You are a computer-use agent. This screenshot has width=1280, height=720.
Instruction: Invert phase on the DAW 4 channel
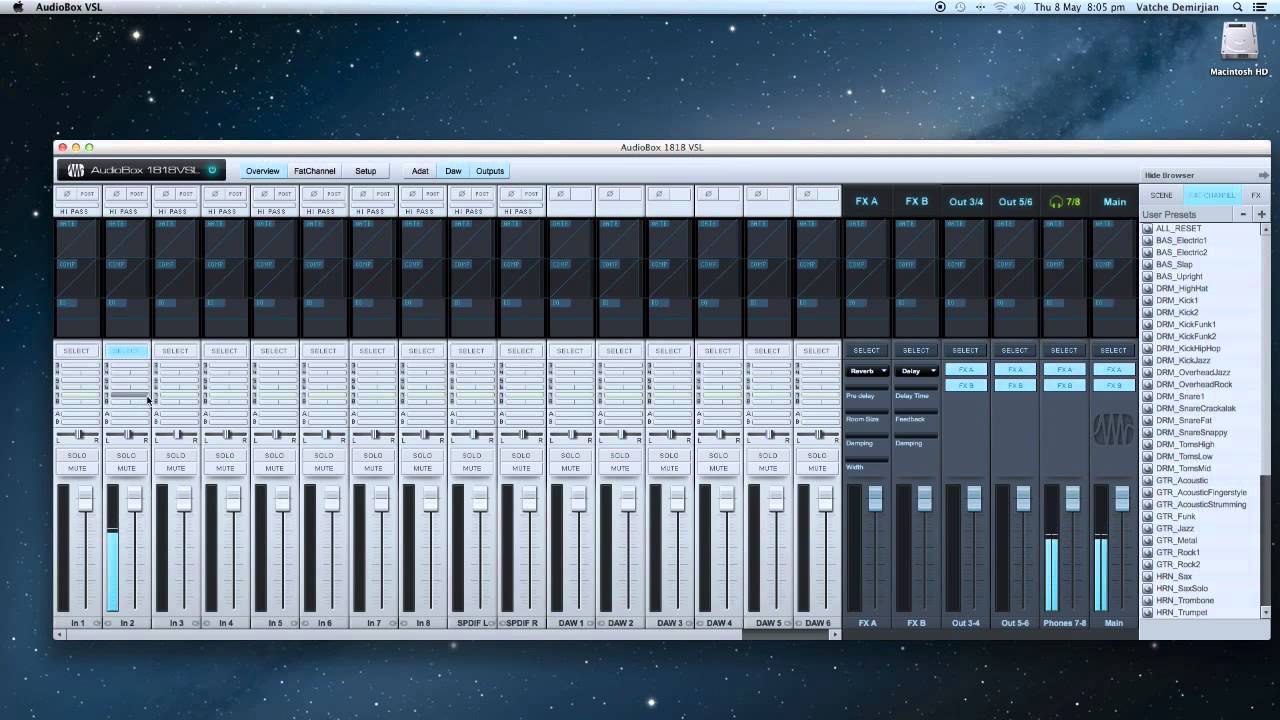click(x=708, y=194)
